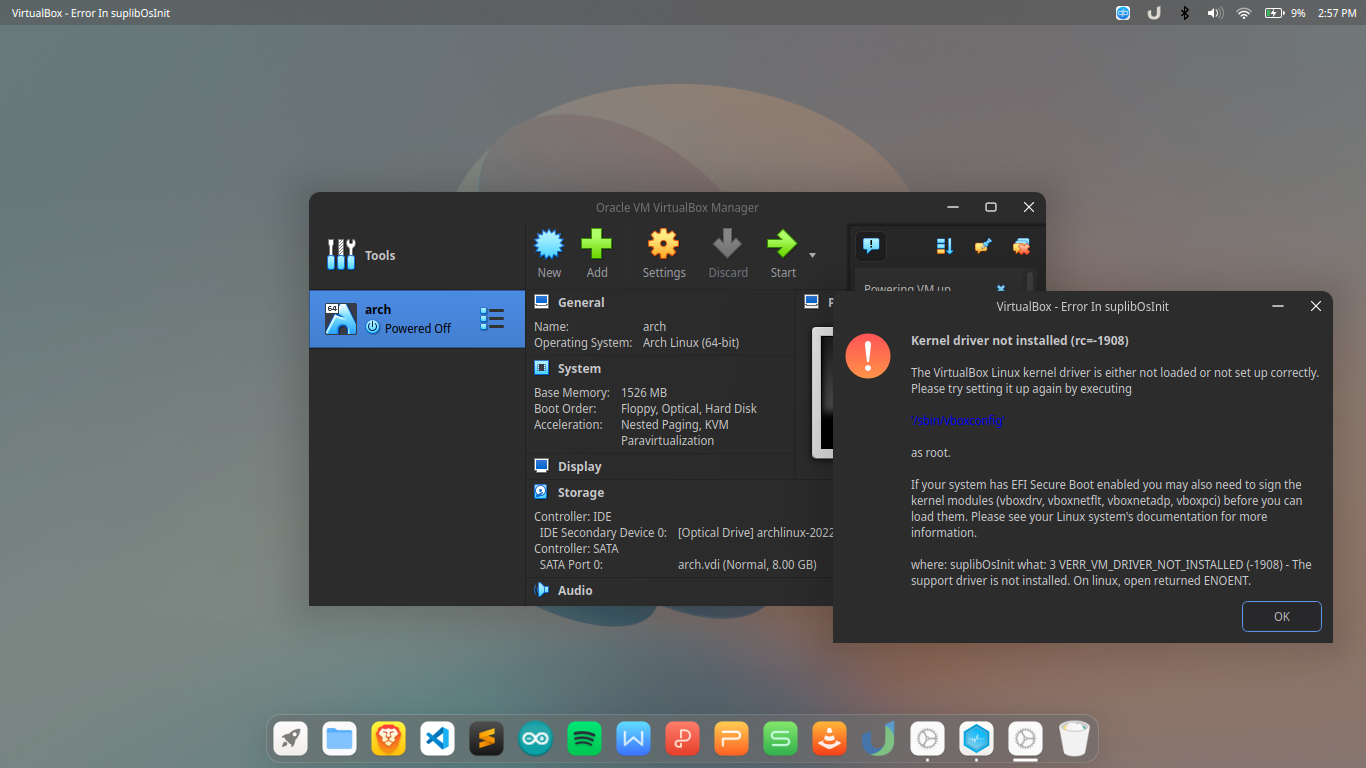Click OK in the error dialog

click(1282, 616)
